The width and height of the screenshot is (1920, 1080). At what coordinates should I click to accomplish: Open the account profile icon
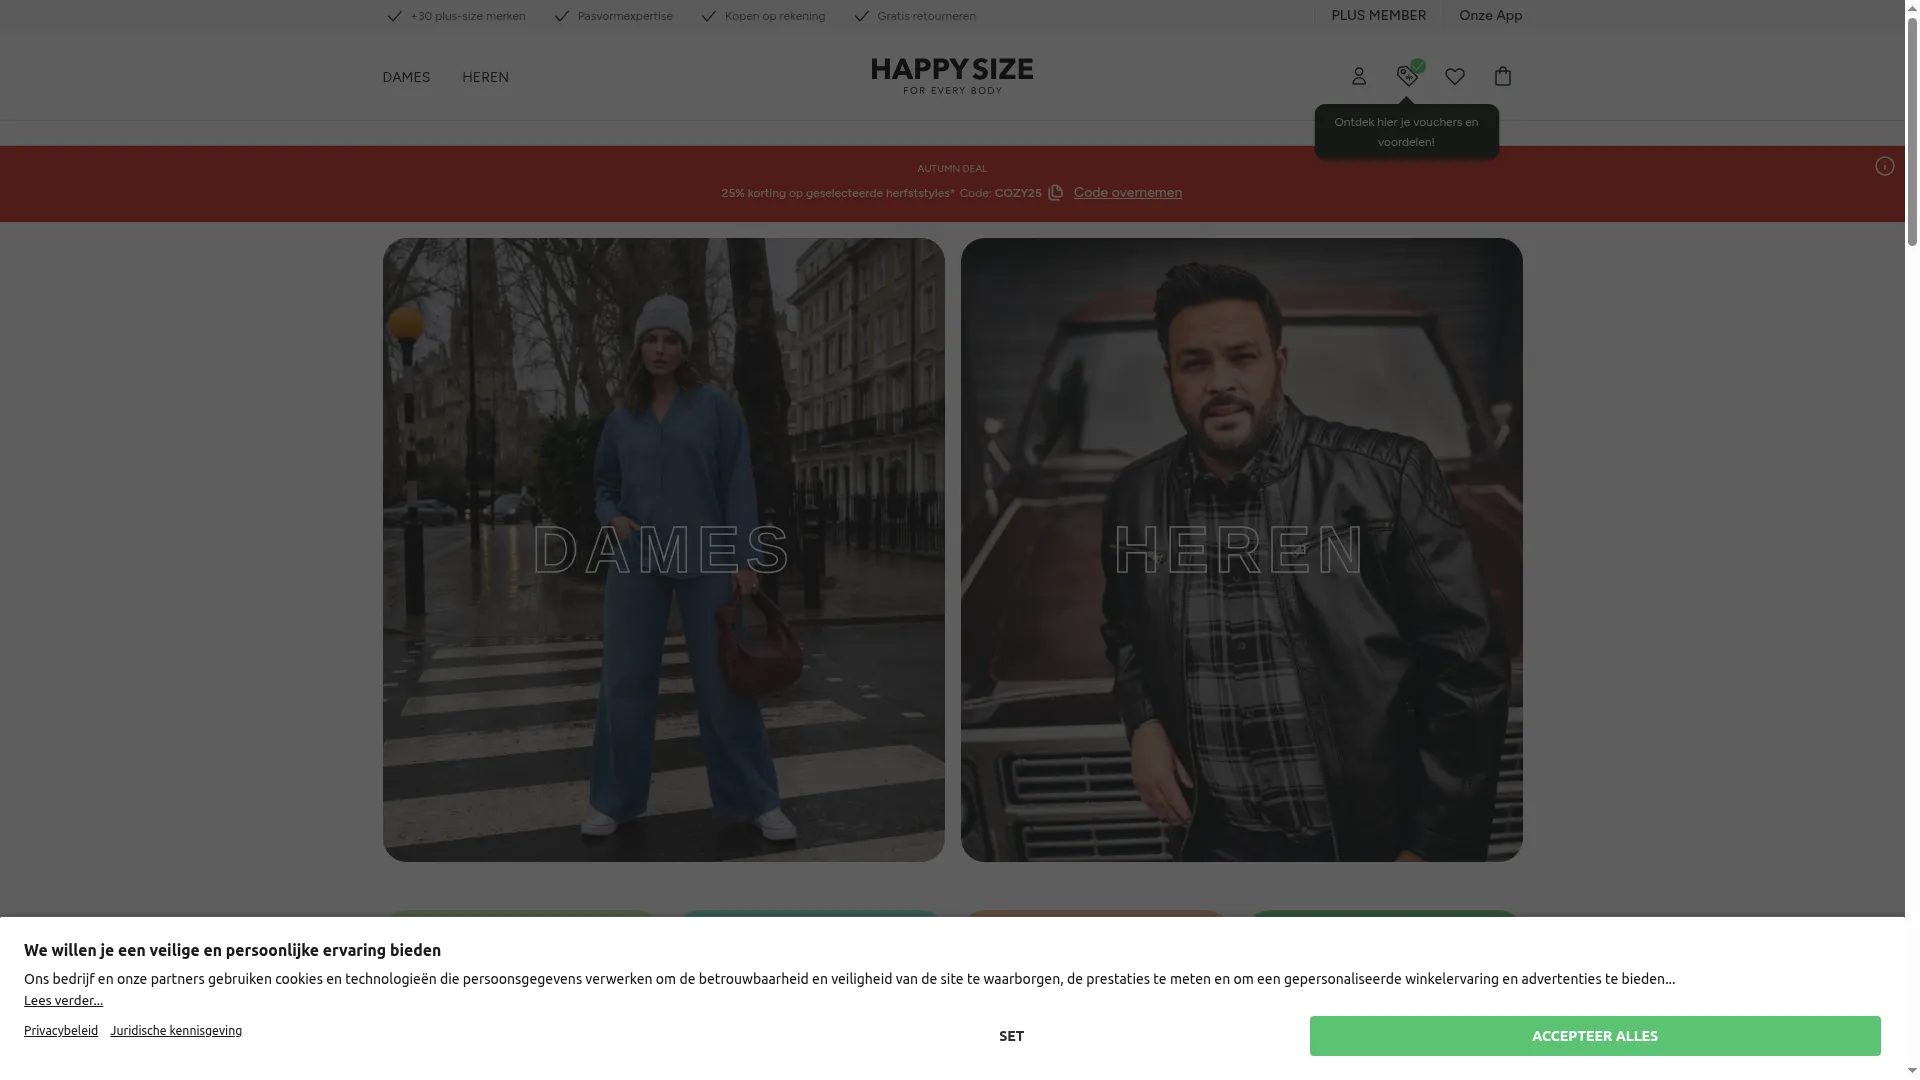1358,77
